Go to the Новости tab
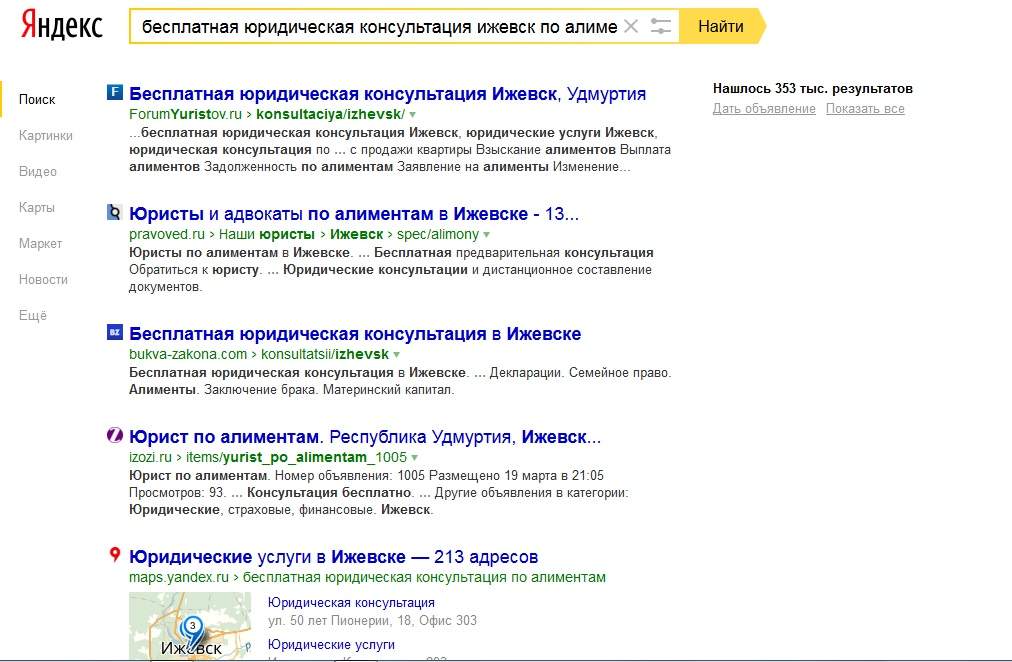This screenshot has width=1012, height=662. [x=43, y=280]
